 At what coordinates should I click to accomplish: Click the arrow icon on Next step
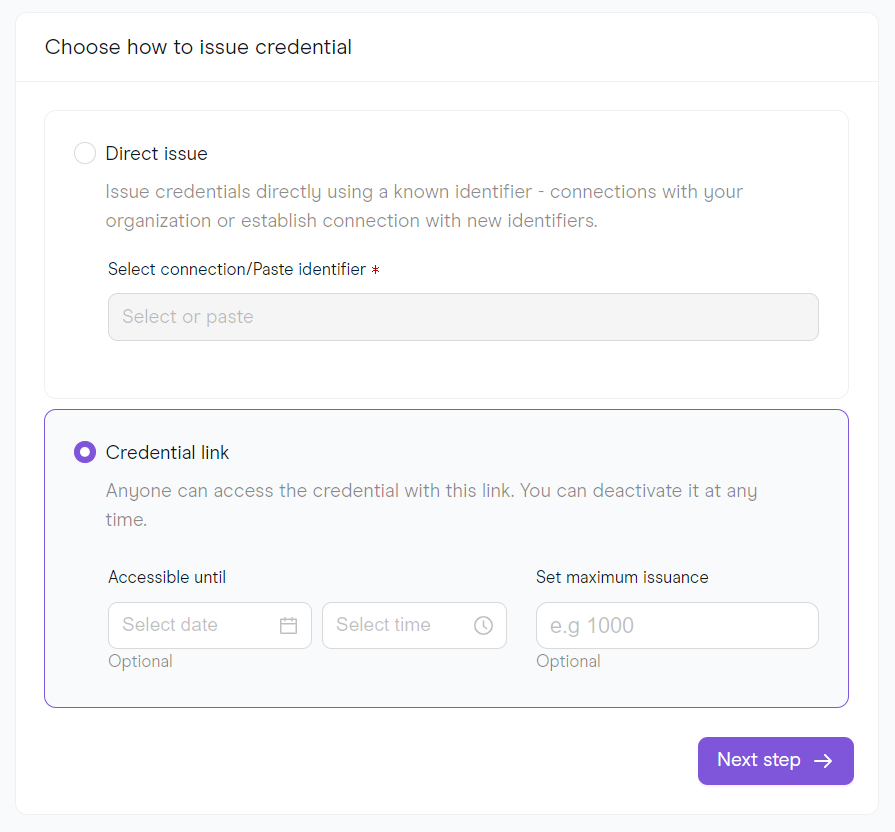point(823,761)
